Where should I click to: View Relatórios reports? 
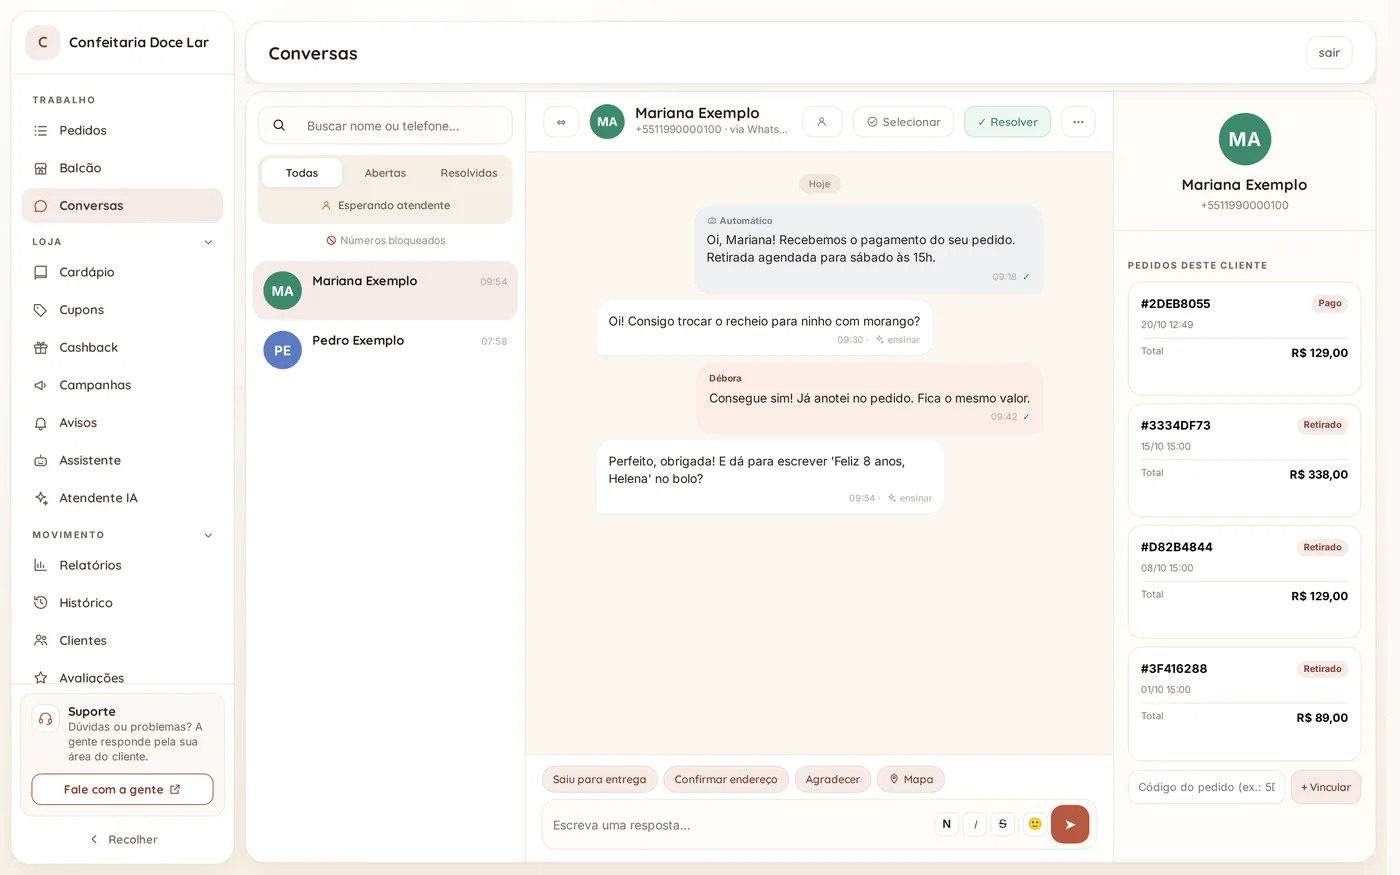(122, 565)
